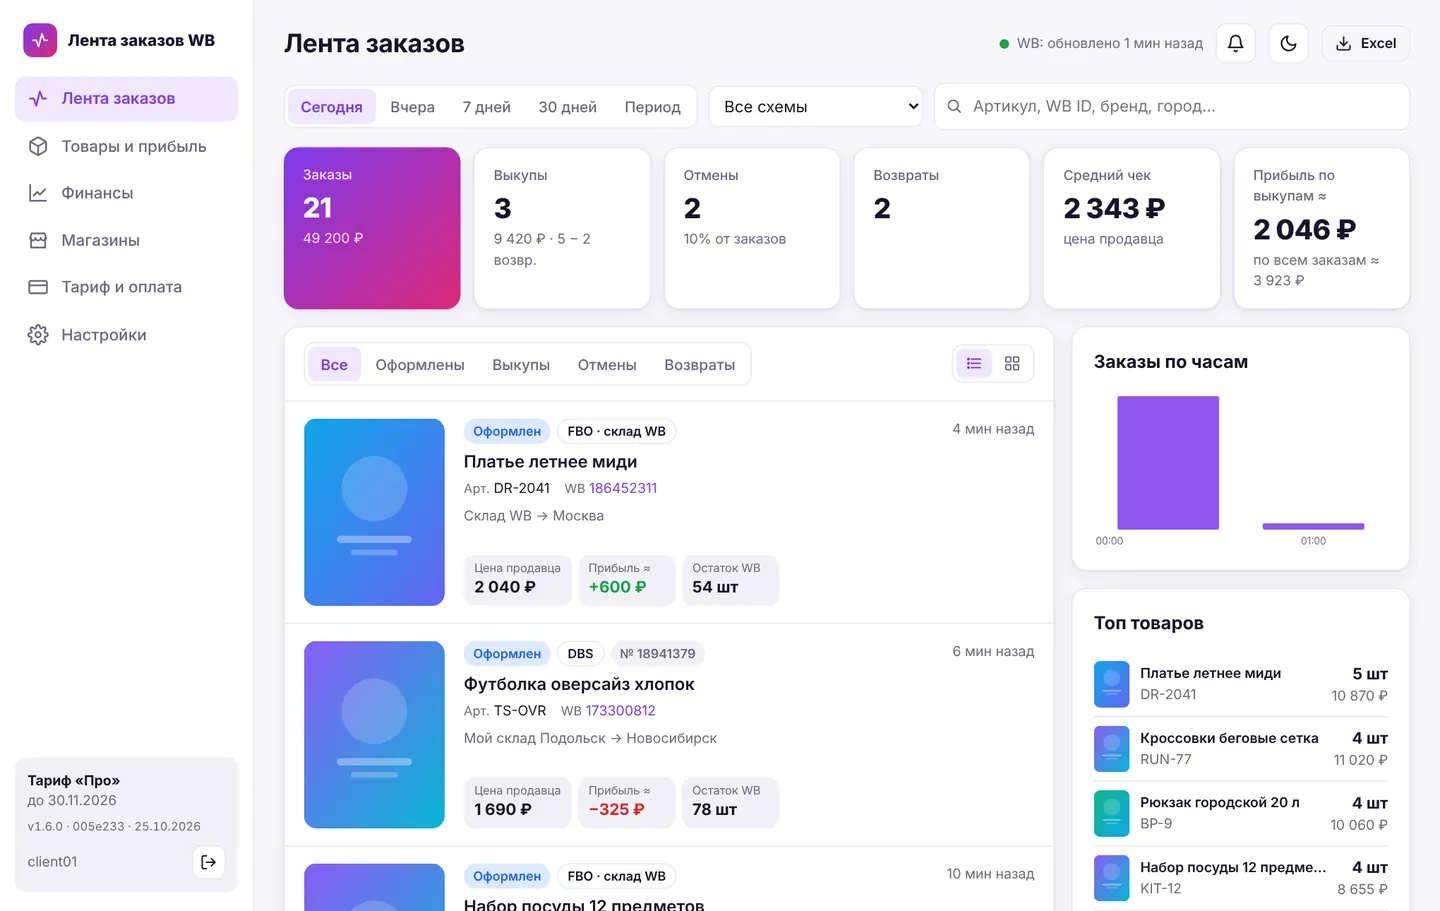1440x911 pixels.
Task: Click order number № 18941379 badge
Action: pyautogui.click(x=657, y=654)
